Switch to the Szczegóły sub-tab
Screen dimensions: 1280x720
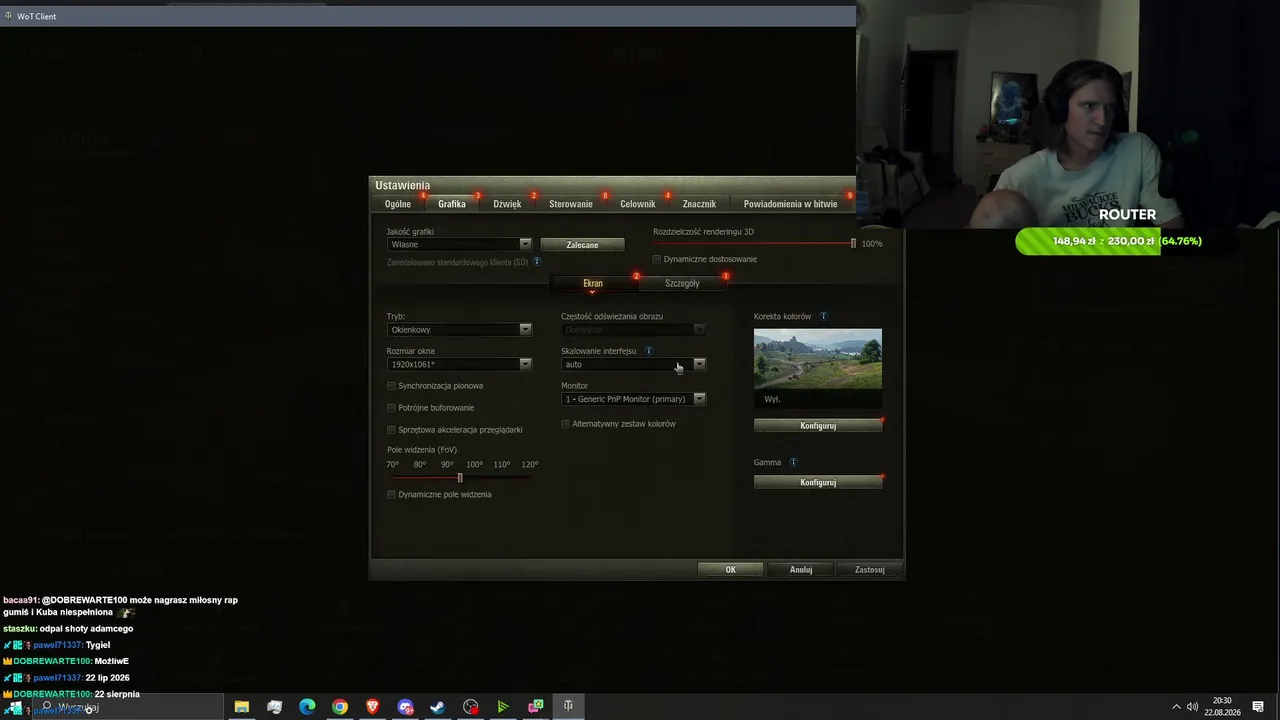[682, 284]
